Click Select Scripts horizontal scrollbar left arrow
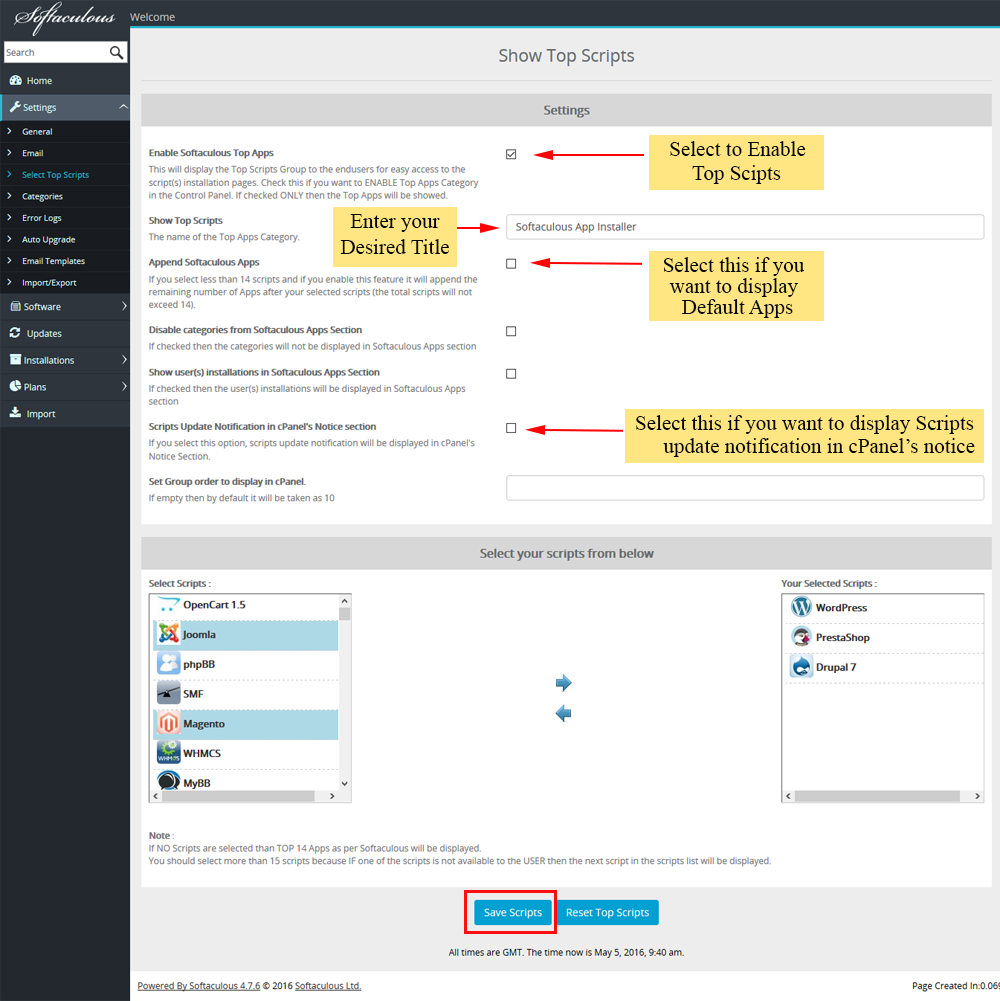 tap(156, 796)
